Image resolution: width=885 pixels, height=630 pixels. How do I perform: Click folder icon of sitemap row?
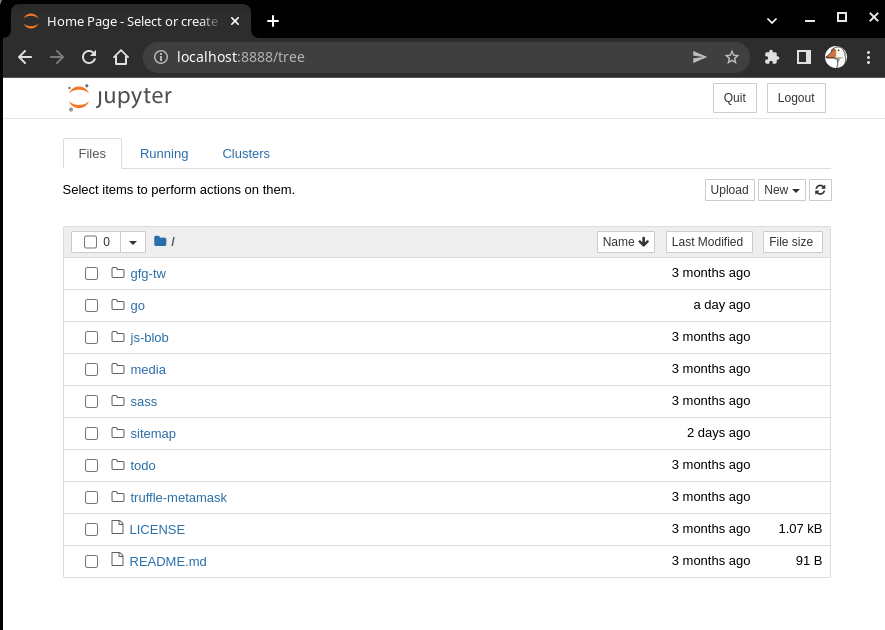[118, 433]
